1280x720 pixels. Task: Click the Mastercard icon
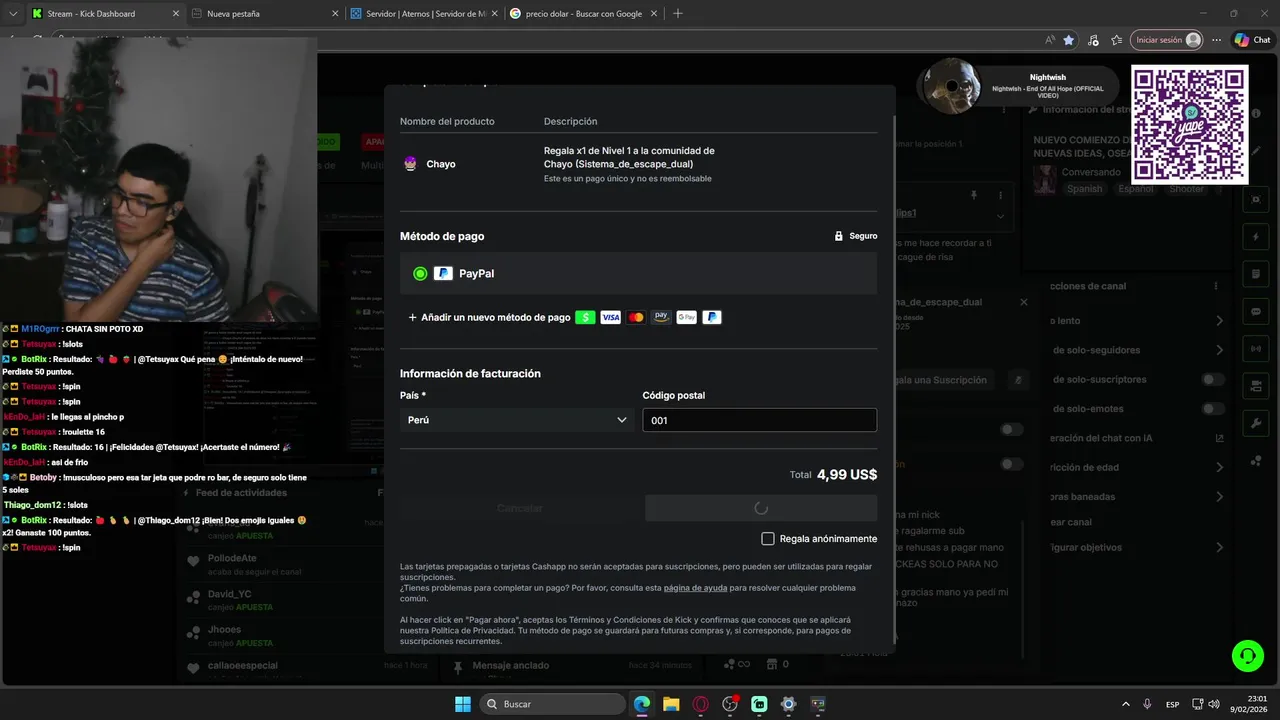coord(636,317)
